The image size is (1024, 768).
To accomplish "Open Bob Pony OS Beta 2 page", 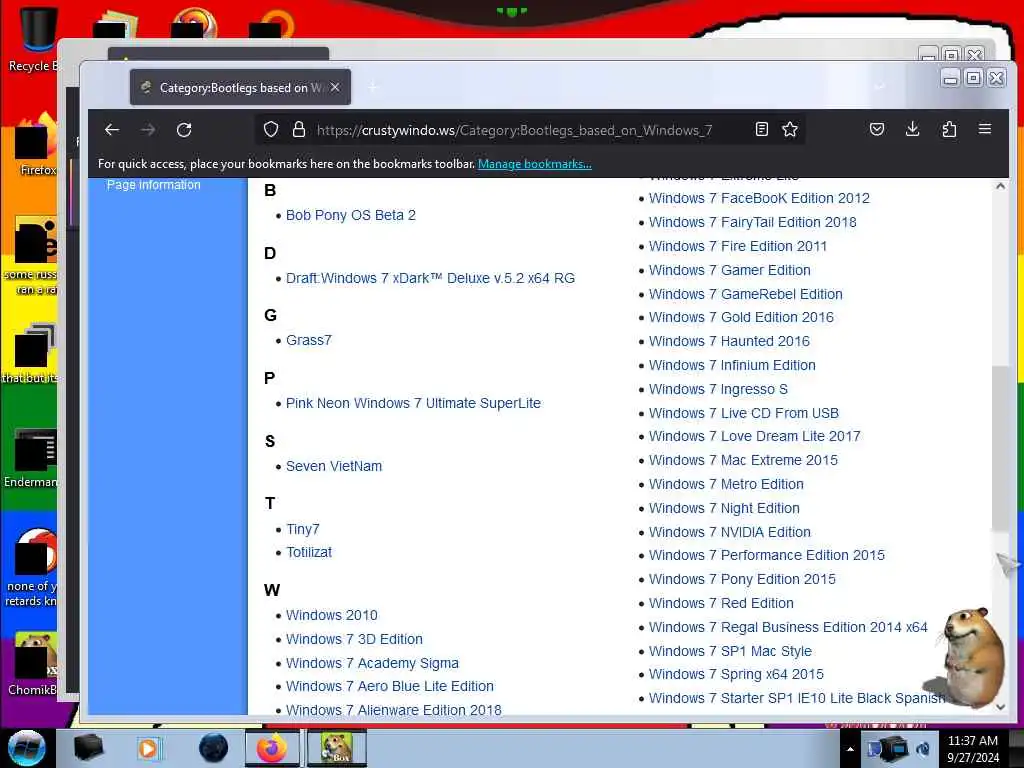I will [351, 215].
